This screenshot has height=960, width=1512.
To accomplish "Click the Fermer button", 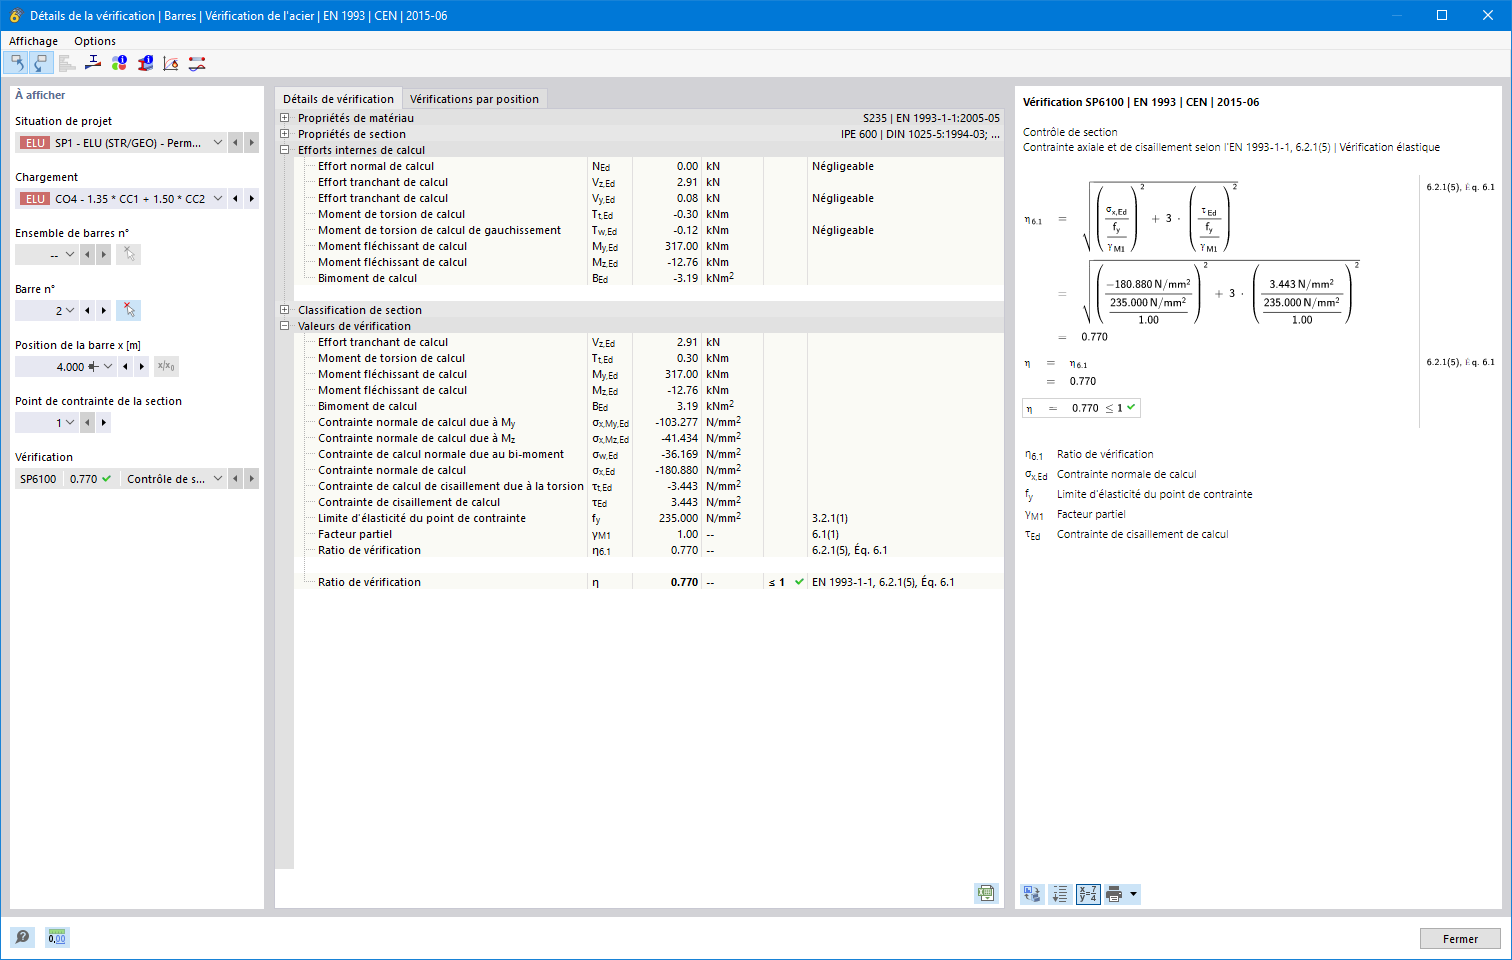I will click(1460, 939).
